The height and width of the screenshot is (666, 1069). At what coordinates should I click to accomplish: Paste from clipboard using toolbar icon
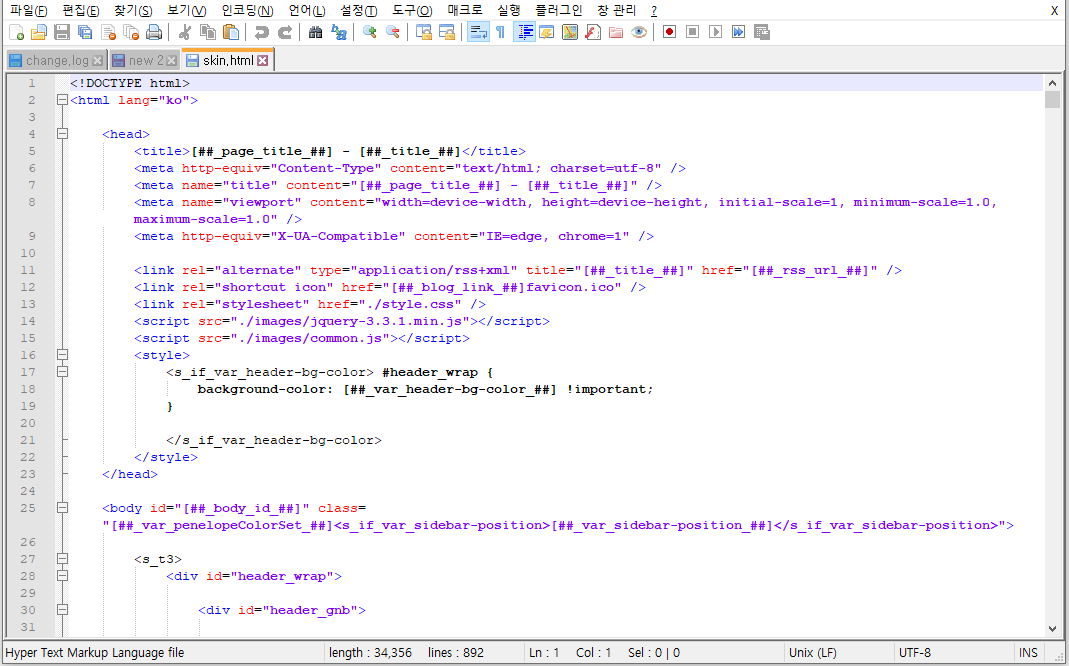coord(231,32)
